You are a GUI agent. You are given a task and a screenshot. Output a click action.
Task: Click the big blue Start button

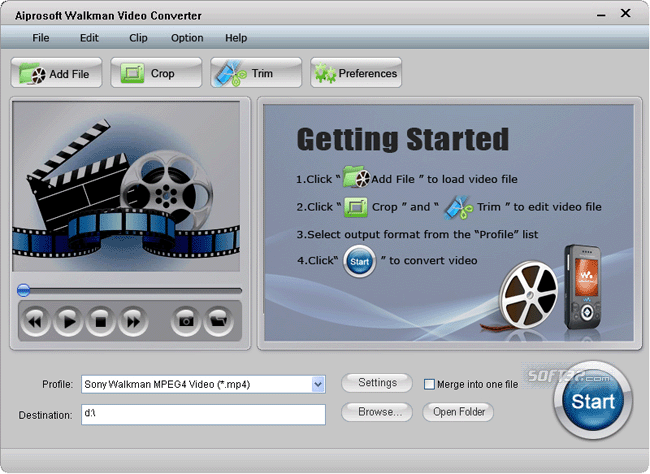[x=593, y=401]
